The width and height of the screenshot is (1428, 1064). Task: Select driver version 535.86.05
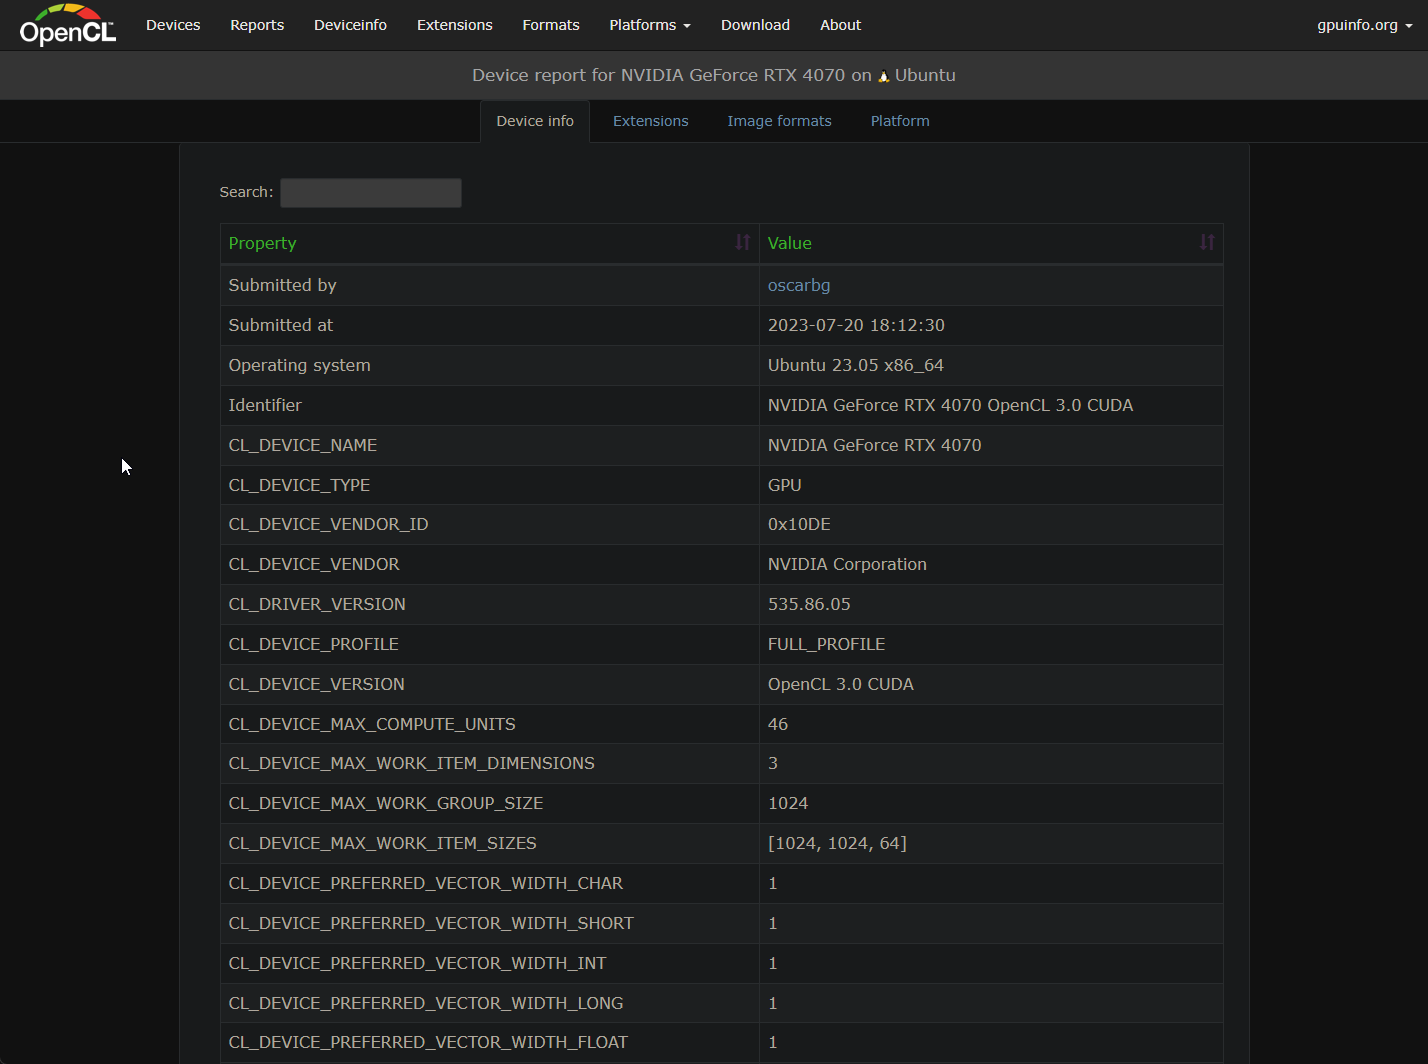click(809, 604)
